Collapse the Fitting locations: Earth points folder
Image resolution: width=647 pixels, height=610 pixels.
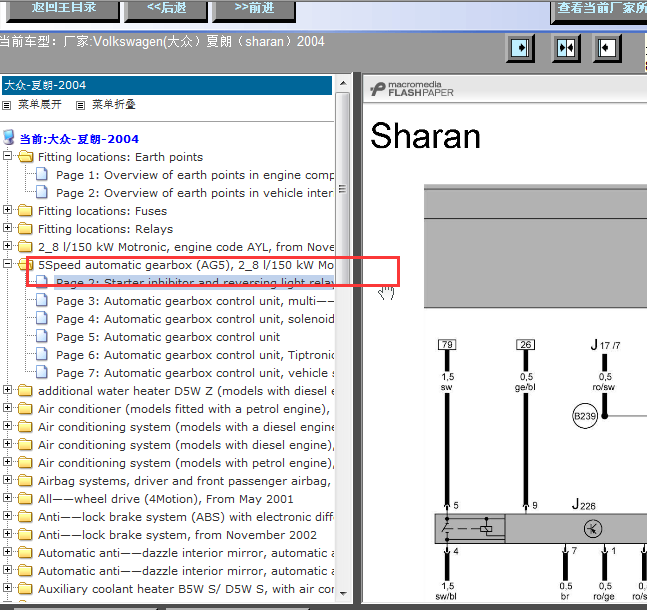(x=7, y=156)
